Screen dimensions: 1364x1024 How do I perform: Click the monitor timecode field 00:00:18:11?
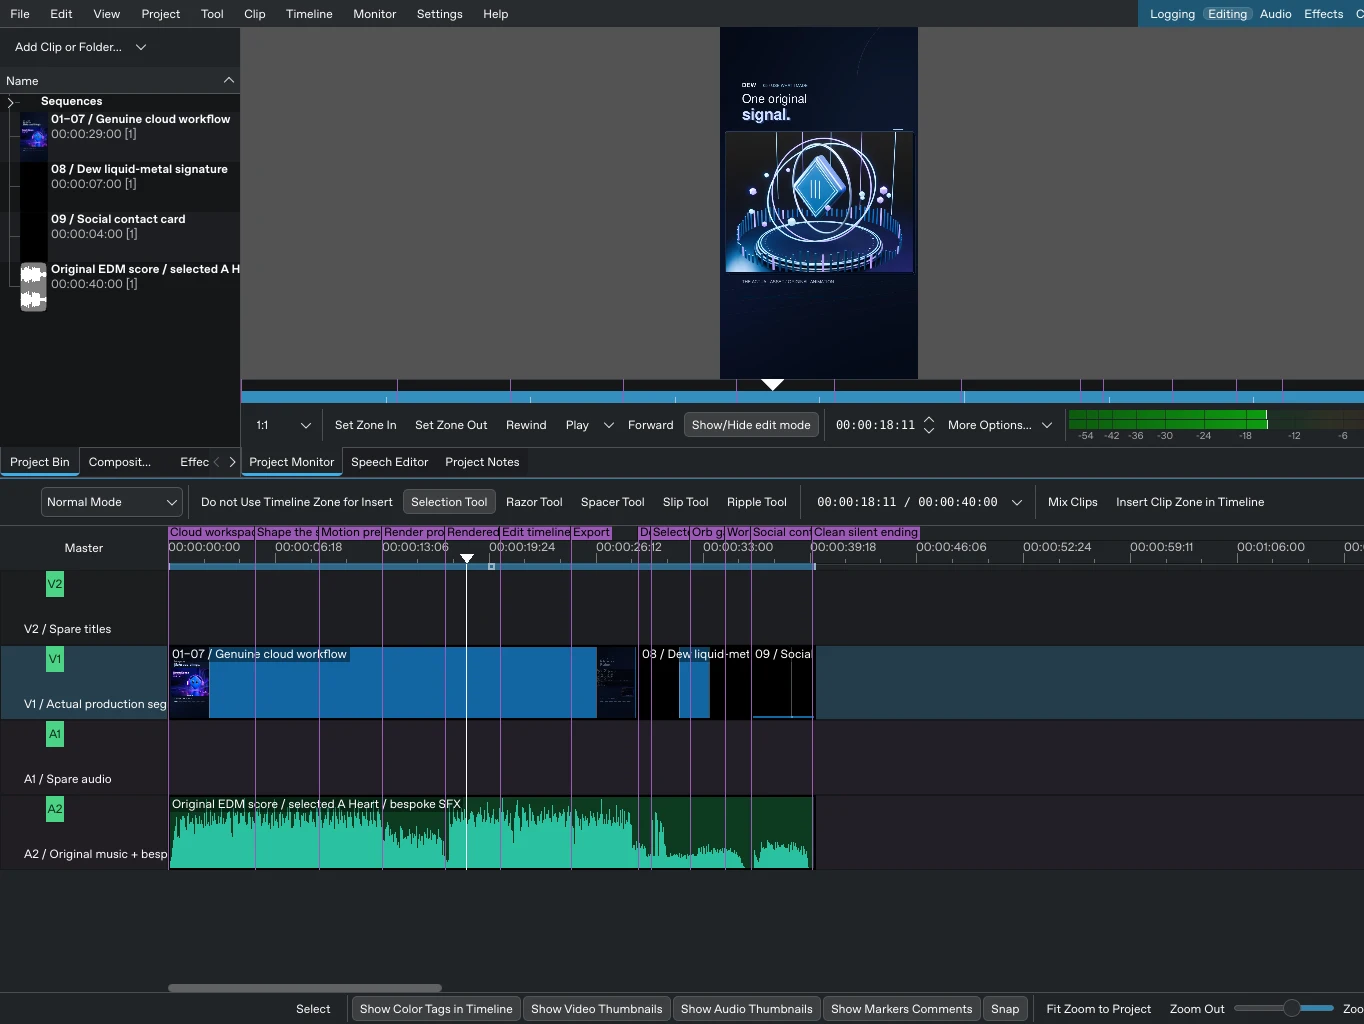pyautogui.click(x=875, y=425)
